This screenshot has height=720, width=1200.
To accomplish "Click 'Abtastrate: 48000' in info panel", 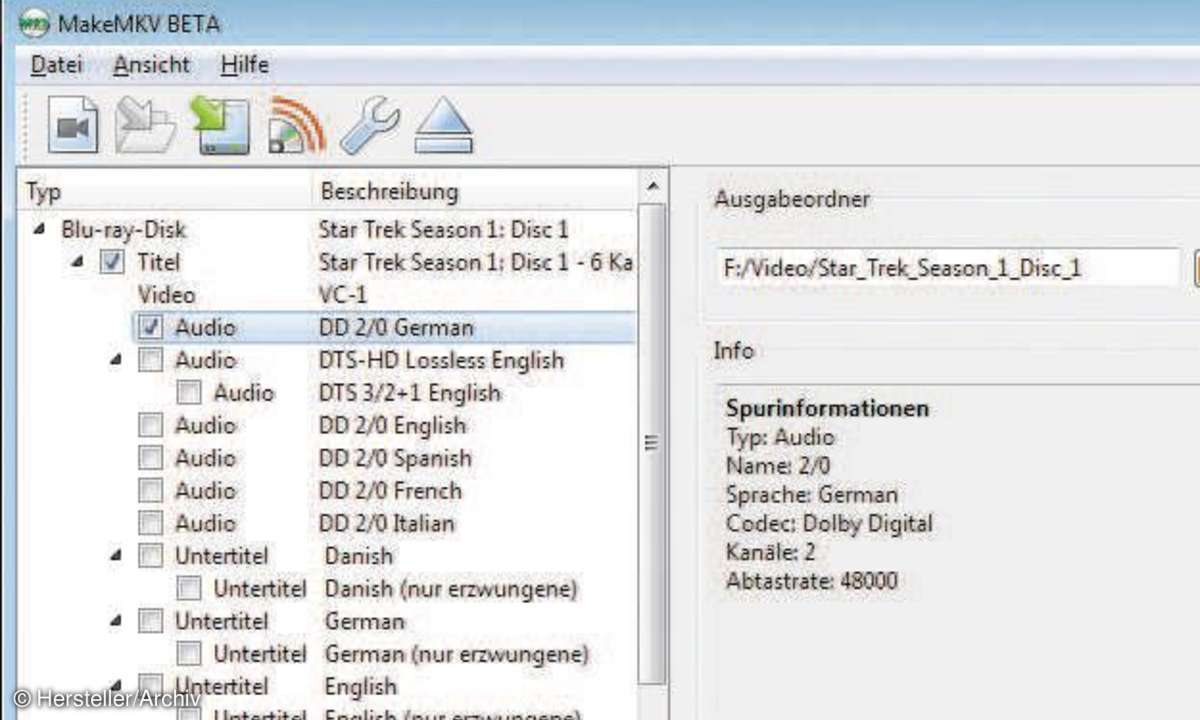I will (812, 581).
